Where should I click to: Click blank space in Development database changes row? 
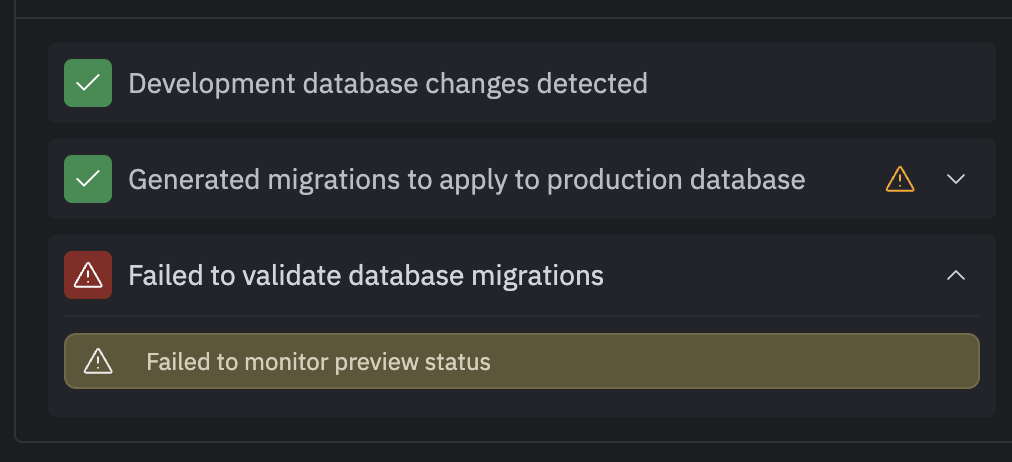[820, 83]
